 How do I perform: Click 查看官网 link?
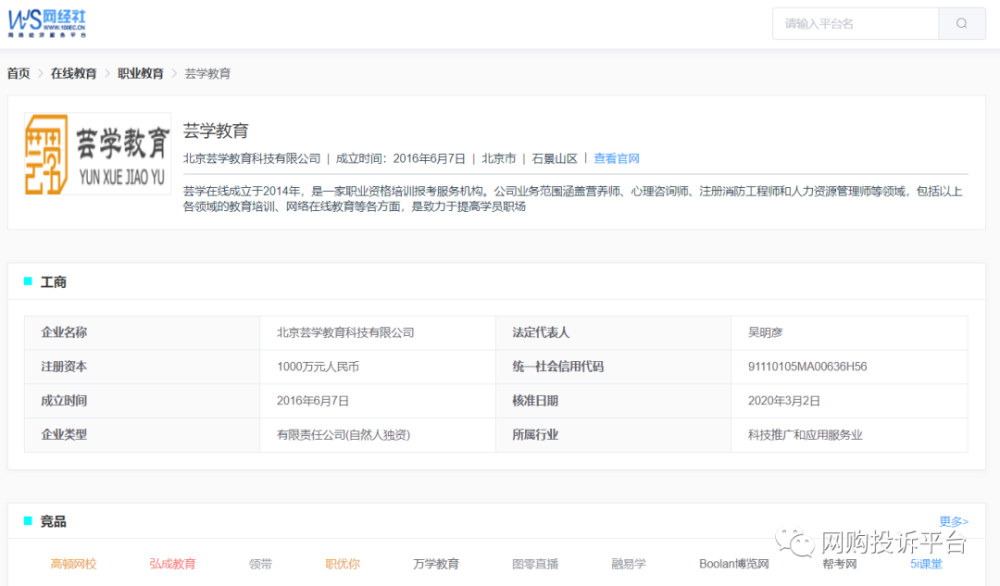[616, 158]
